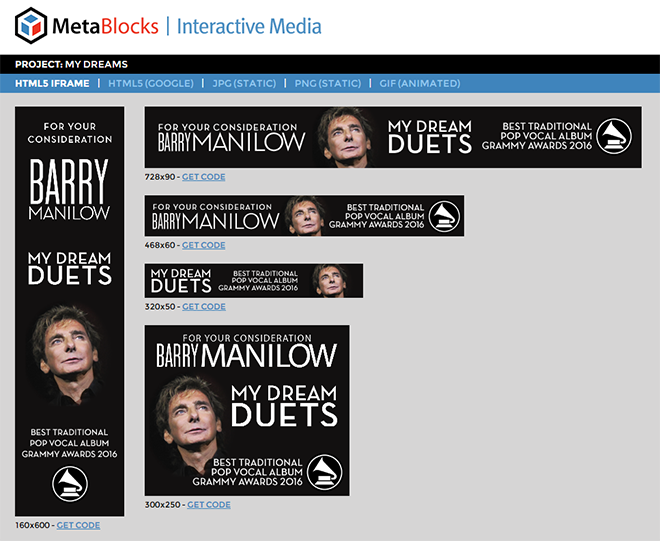Switch to the HTML5 IFRAME tab
Image resolution: width=660 pixels, height=541 pixels.
tap(52, 83)
